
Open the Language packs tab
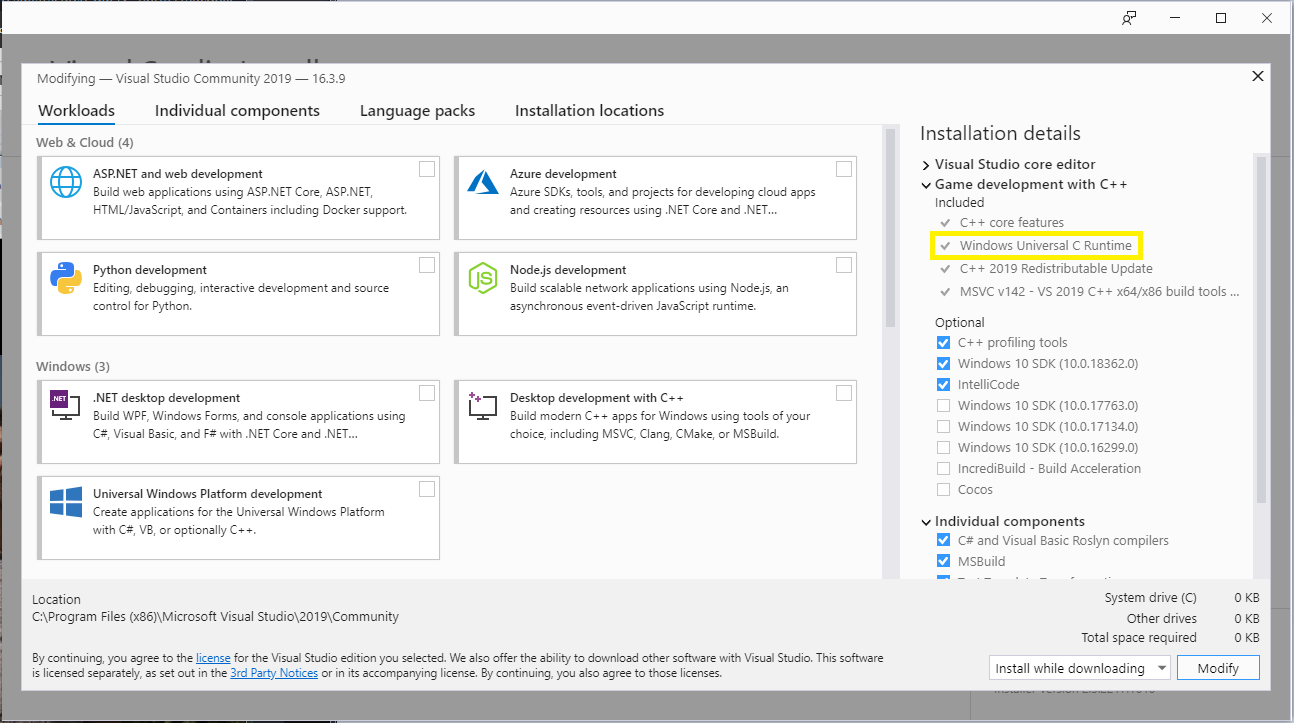click(x=417, y=111)
